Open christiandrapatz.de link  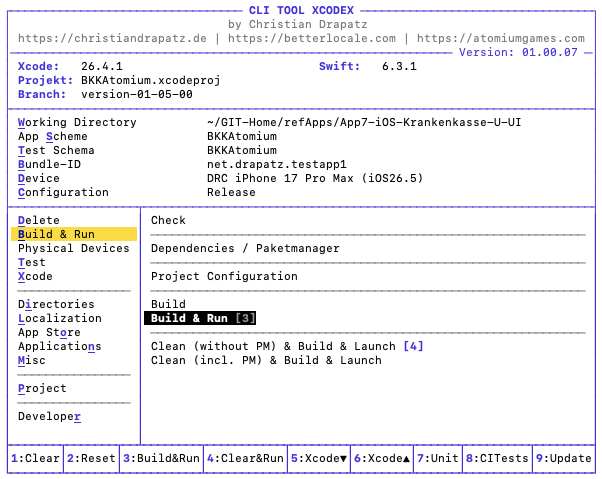pyautogui.click(x=112, y=38)
